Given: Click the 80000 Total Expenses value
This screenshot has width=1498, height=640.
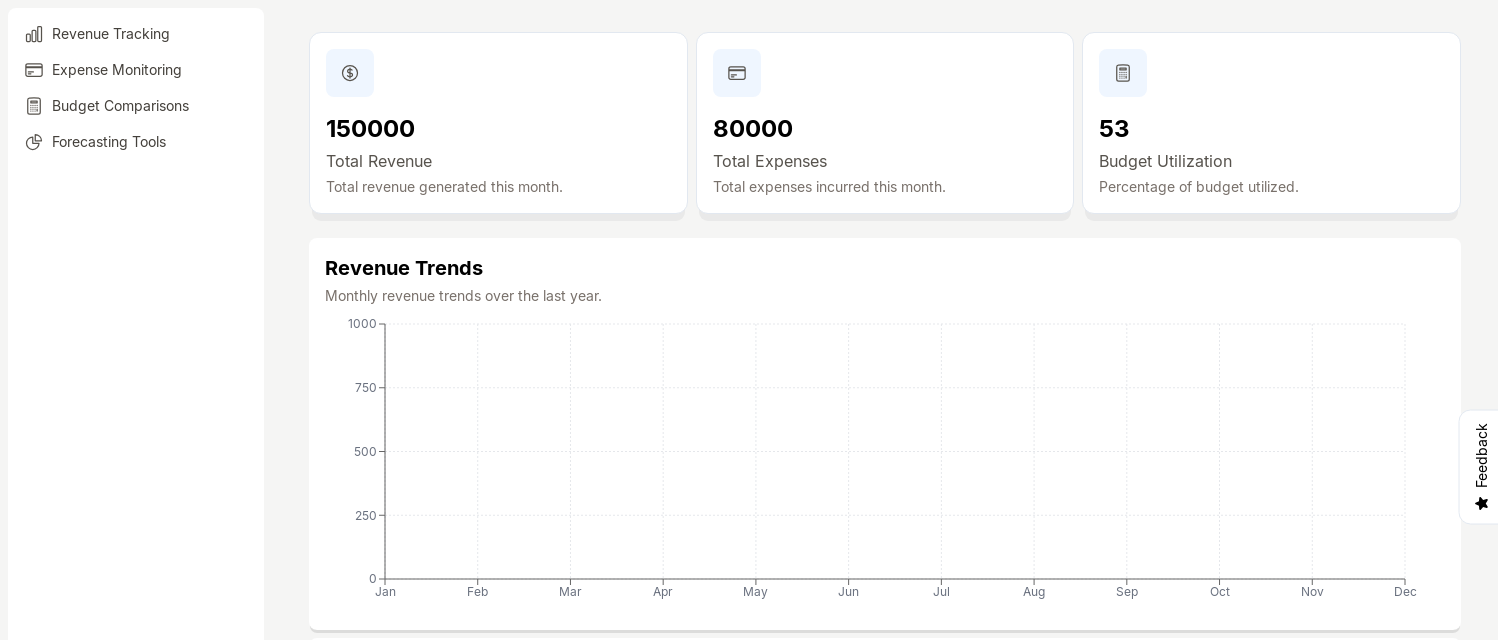Looking at the screenshot, I should tap(753, 129).
